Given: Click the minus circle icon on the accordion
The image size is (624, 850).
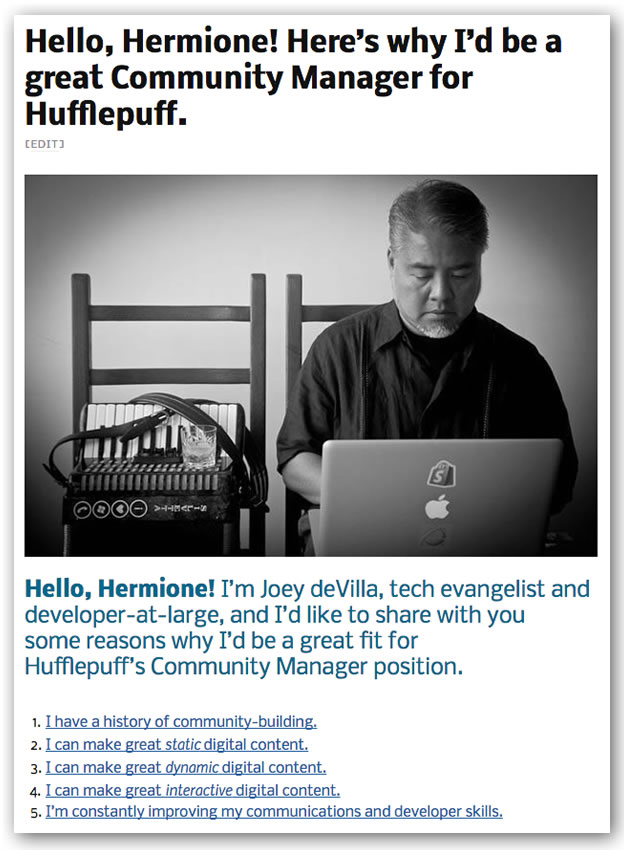Looking at the screenshot, I should [x=138, y=509].
